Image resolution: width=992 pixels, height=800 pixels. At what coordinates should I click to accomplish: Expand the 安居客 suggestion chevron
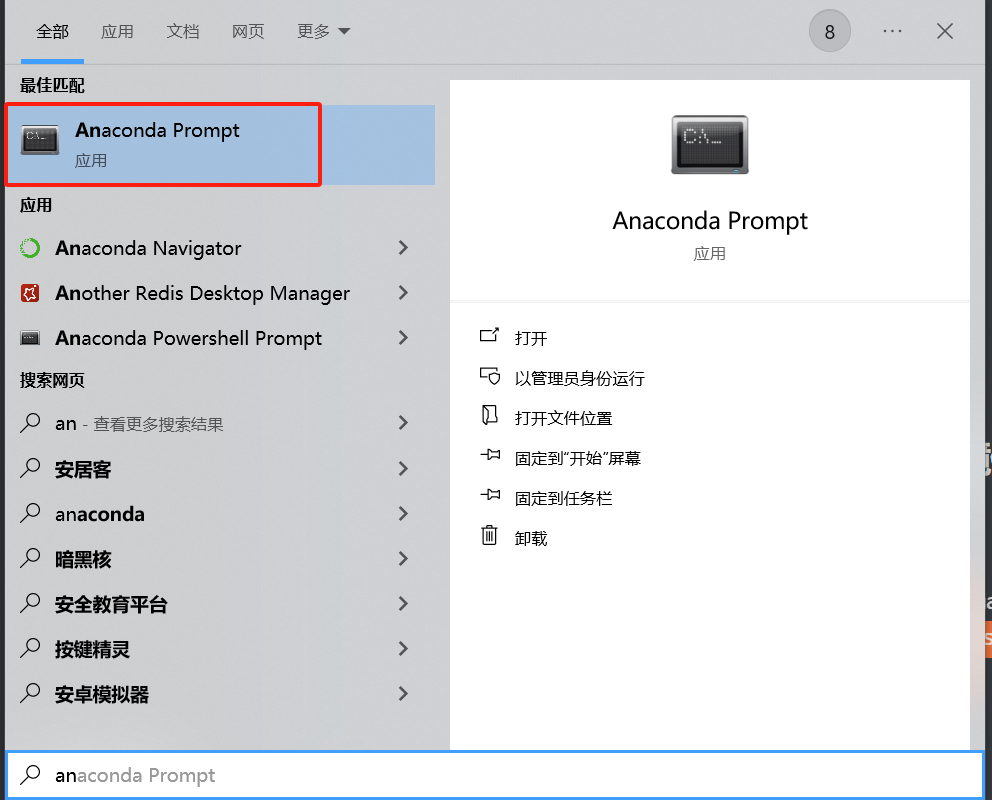(x=403, y=469)
